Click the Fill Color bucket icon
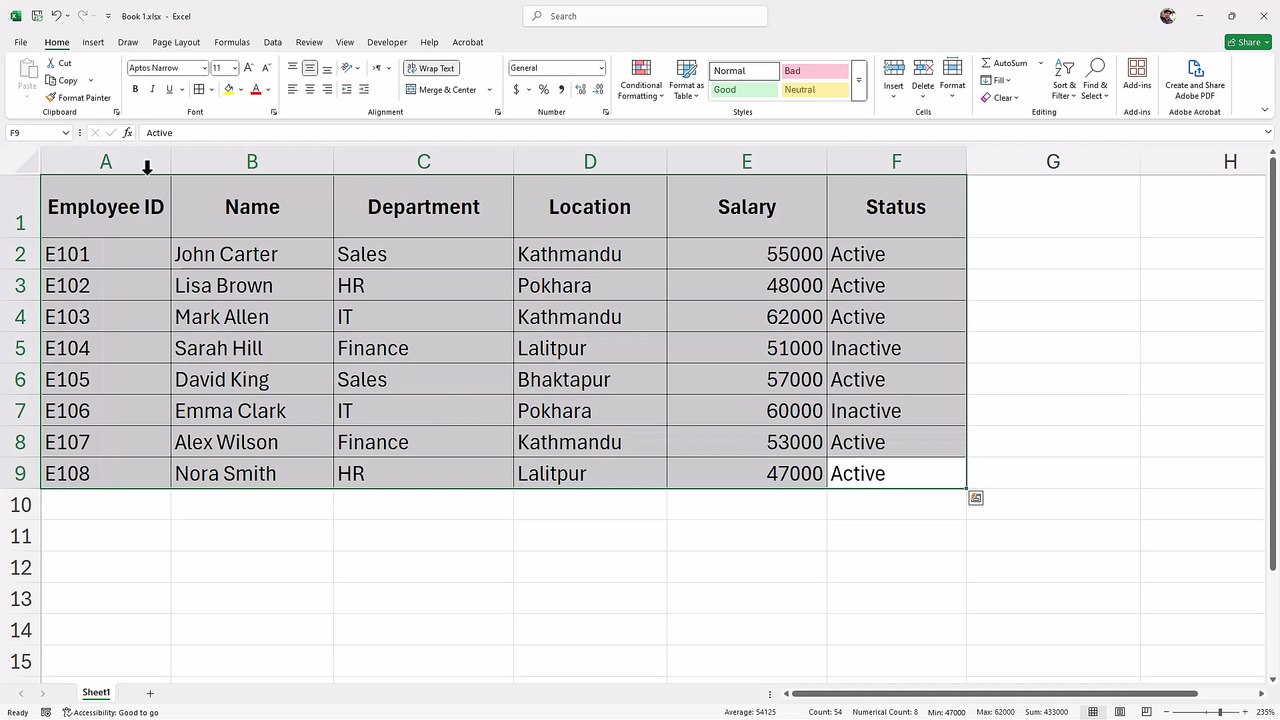Screen dimensions: 1280x720 point(229,89)
